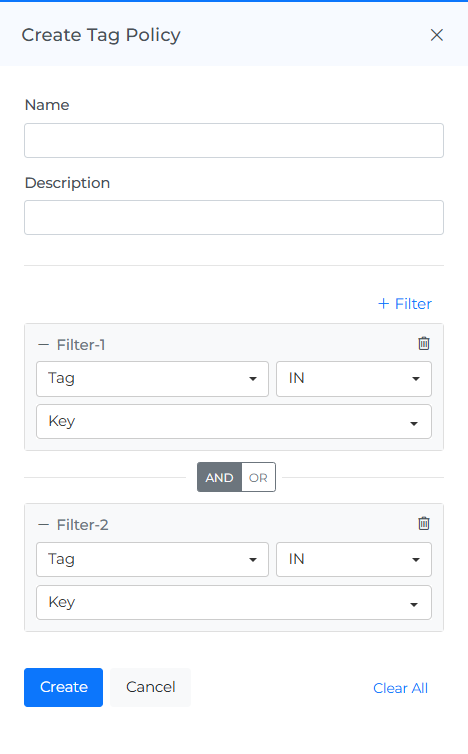Add a new filter via + Filter

pos(405,304)
